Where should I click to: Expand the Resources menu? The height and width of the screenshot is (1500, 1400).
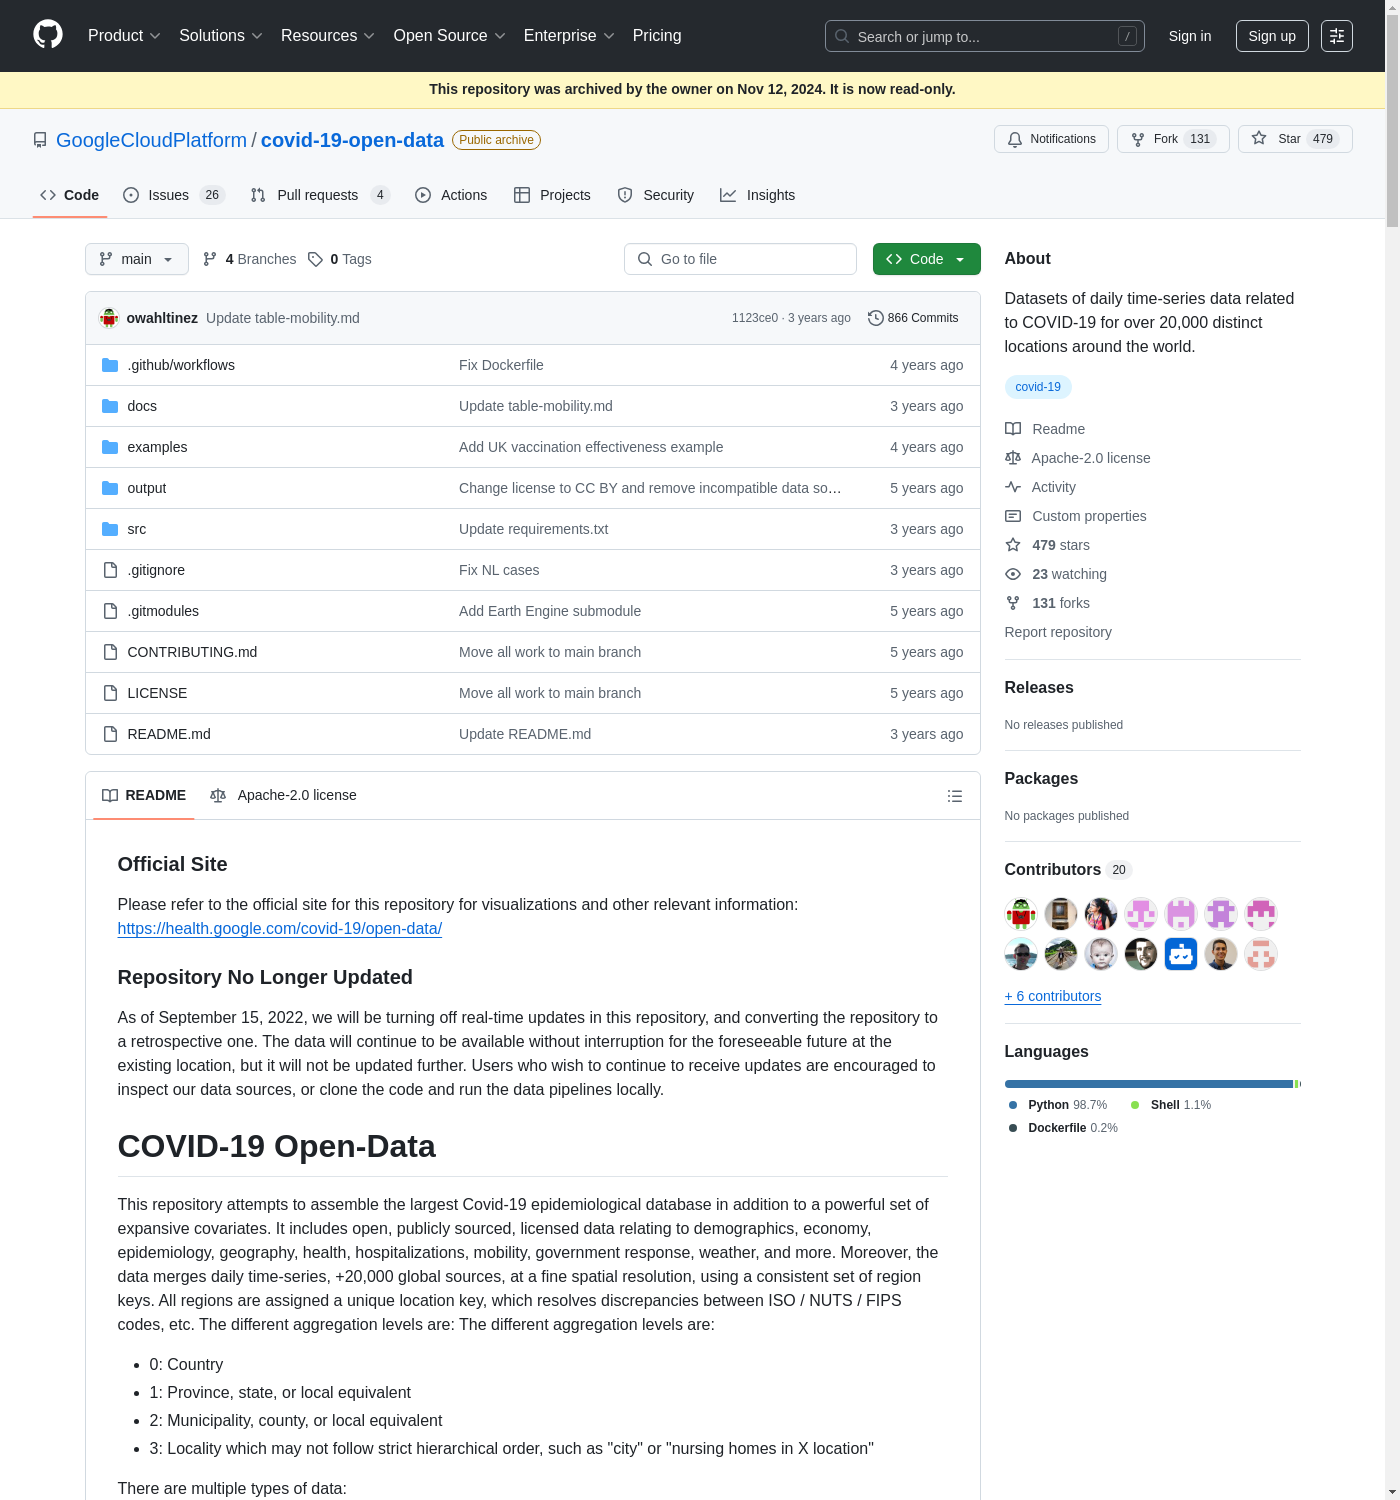point(328,36)
